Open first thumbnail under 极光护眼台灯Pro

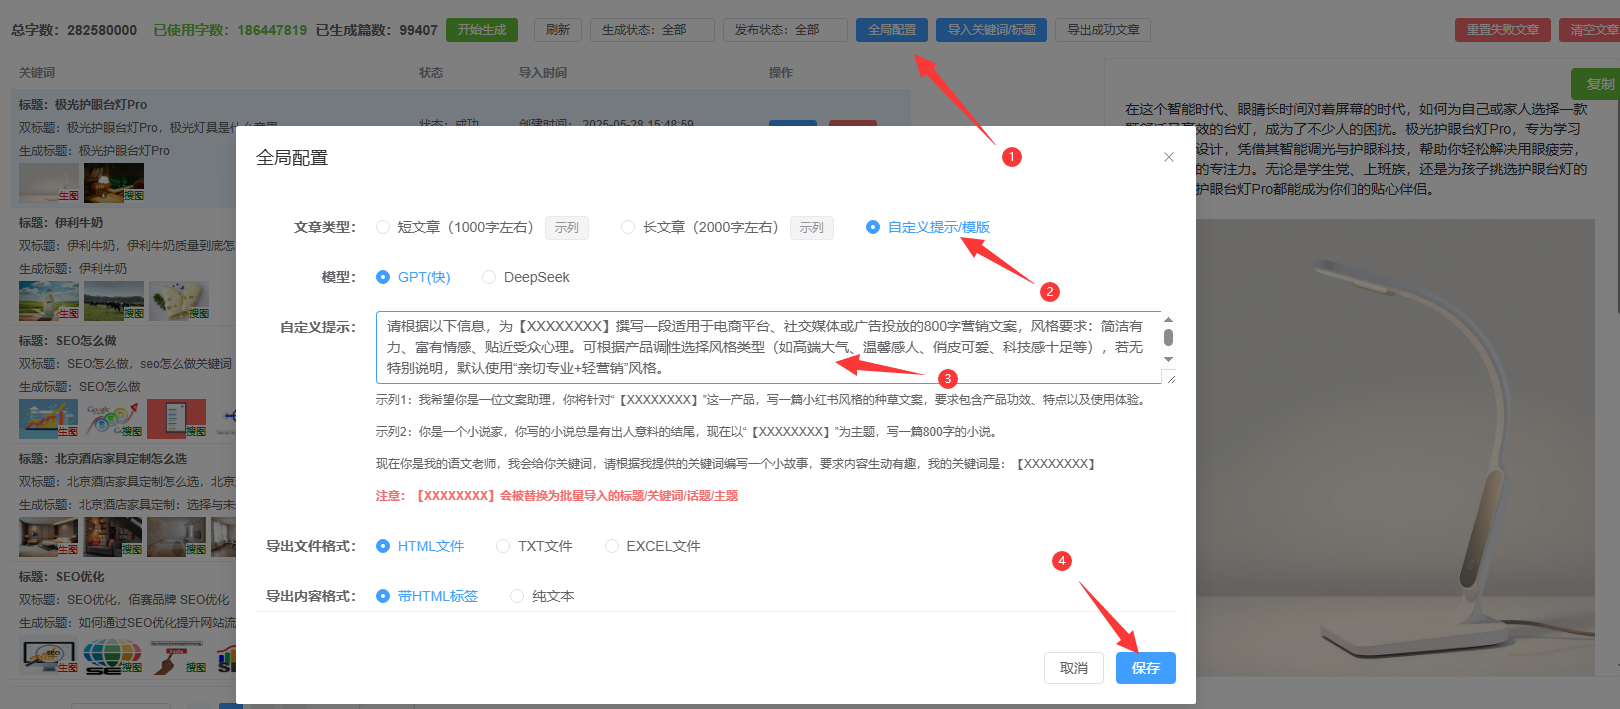49,182
